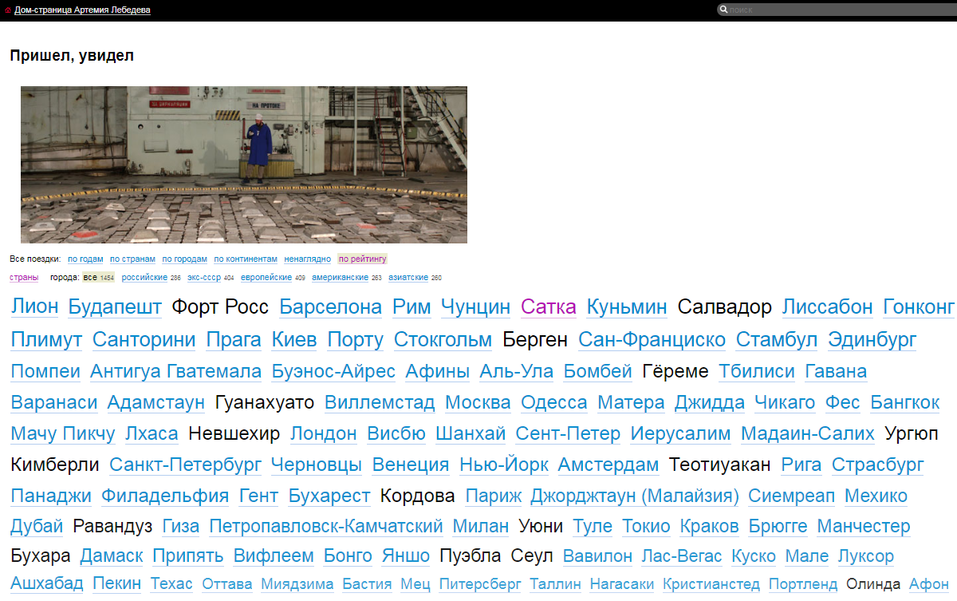Viewport: 957px width, 601px height.
Task: Click the reactor hall photo
Action: (x=244, y=165)
